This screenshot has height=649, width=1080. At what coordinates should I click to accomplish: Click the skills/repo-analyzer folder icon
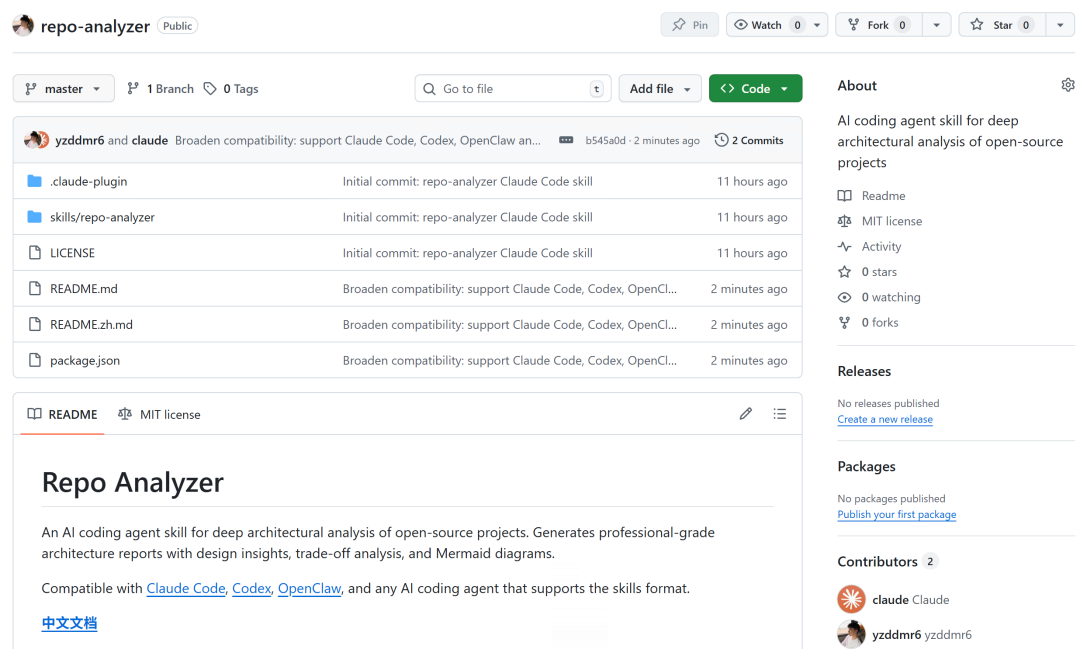[x=34, y=217]
